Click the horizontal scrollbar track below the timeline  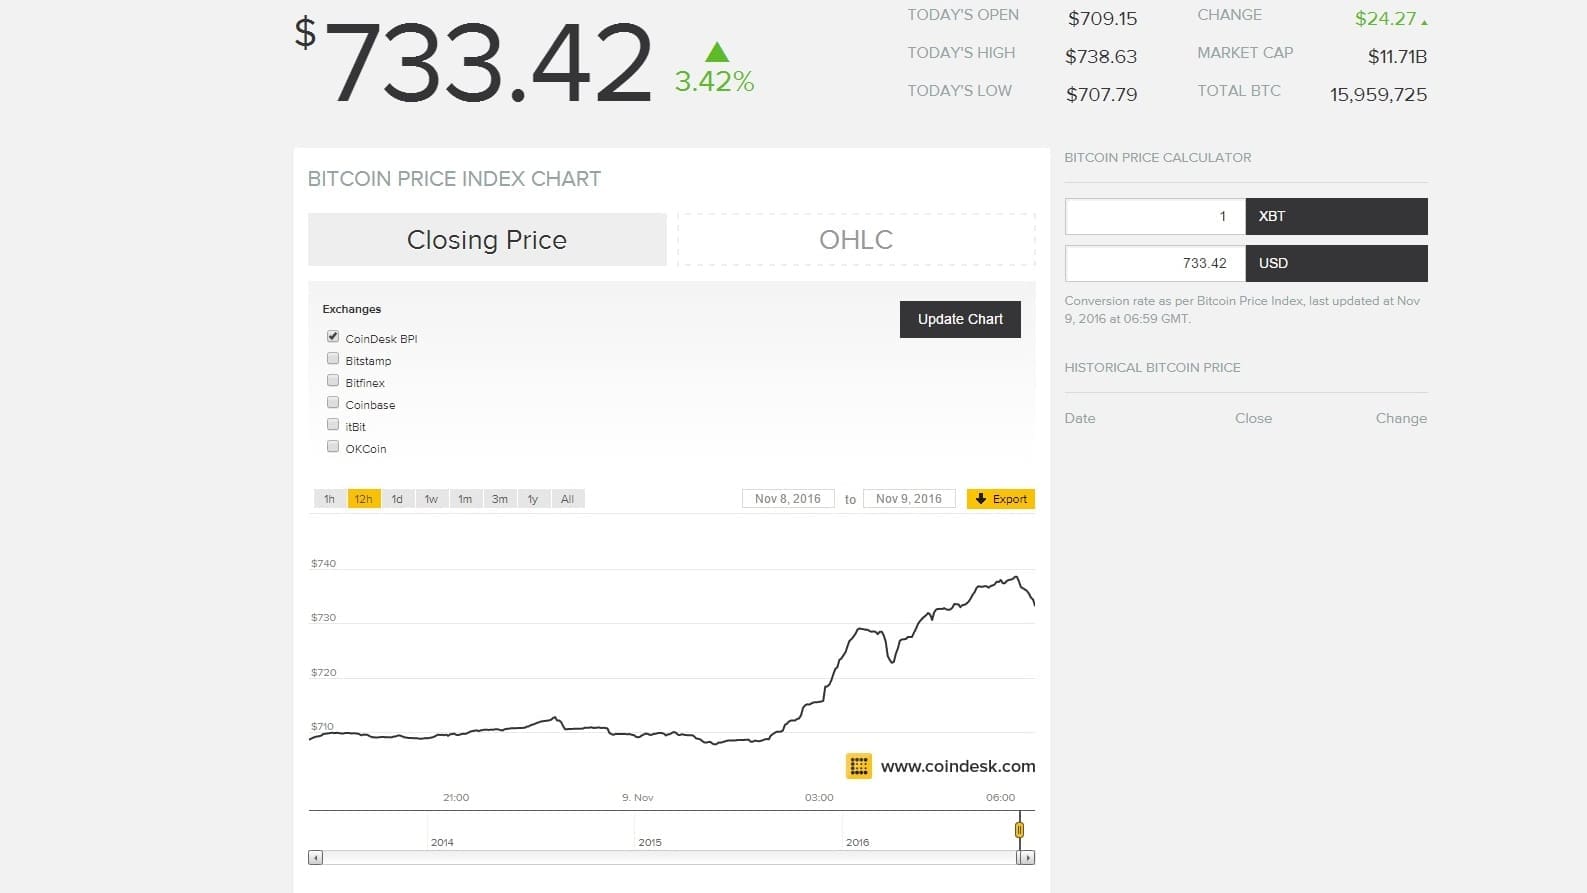point(670,858)
